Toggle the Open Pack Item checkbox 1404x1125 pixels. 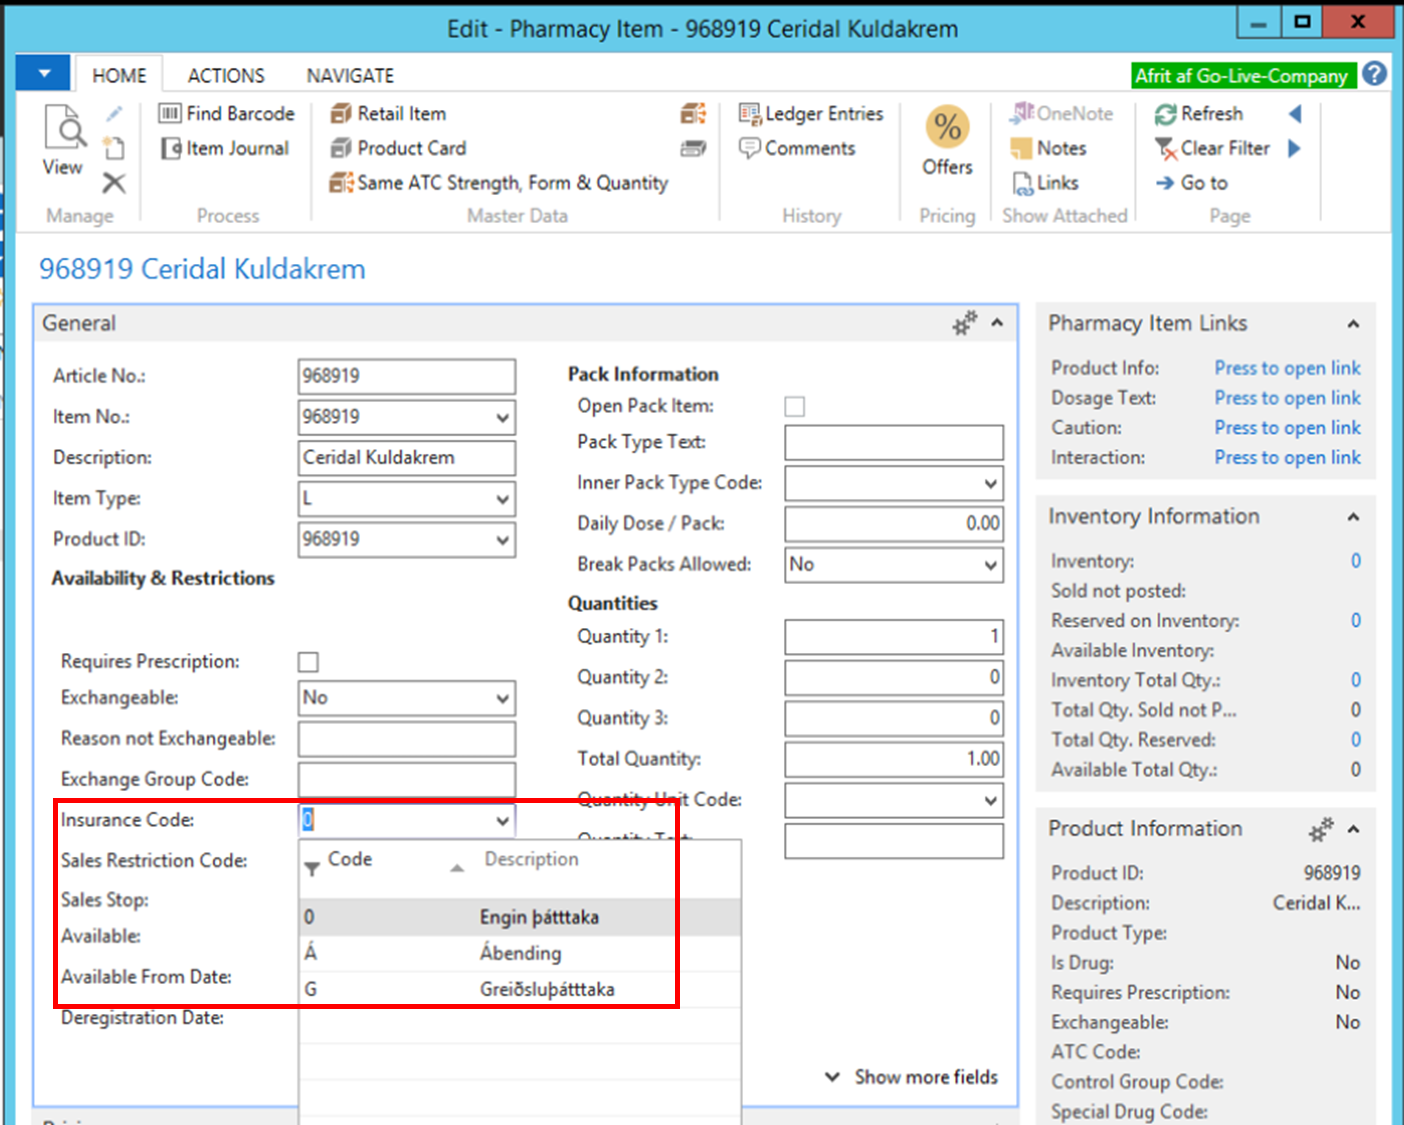tap(795, 406)
